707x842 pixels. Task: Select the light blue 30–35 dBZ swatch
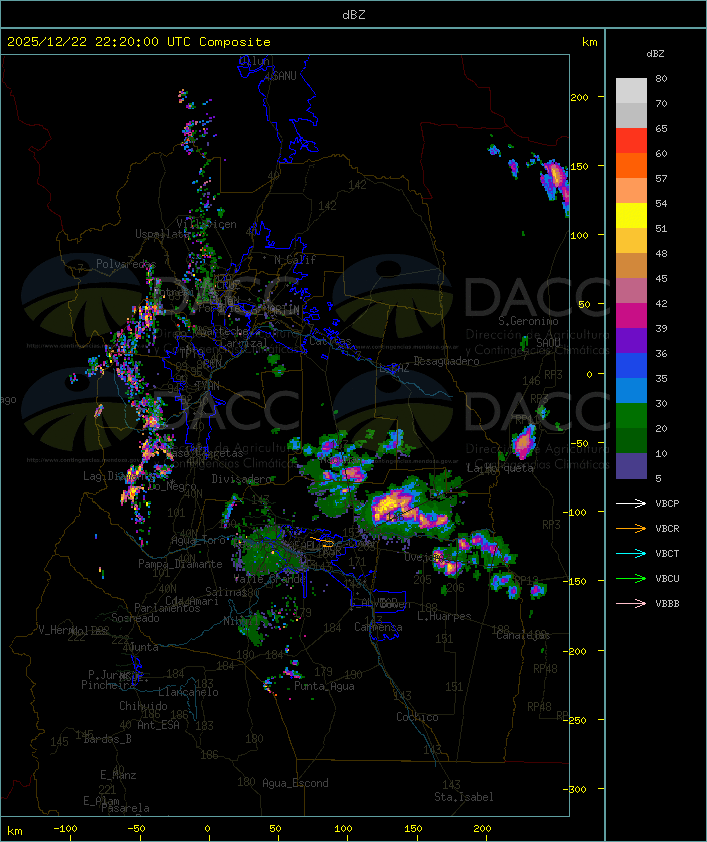point(631,390)
